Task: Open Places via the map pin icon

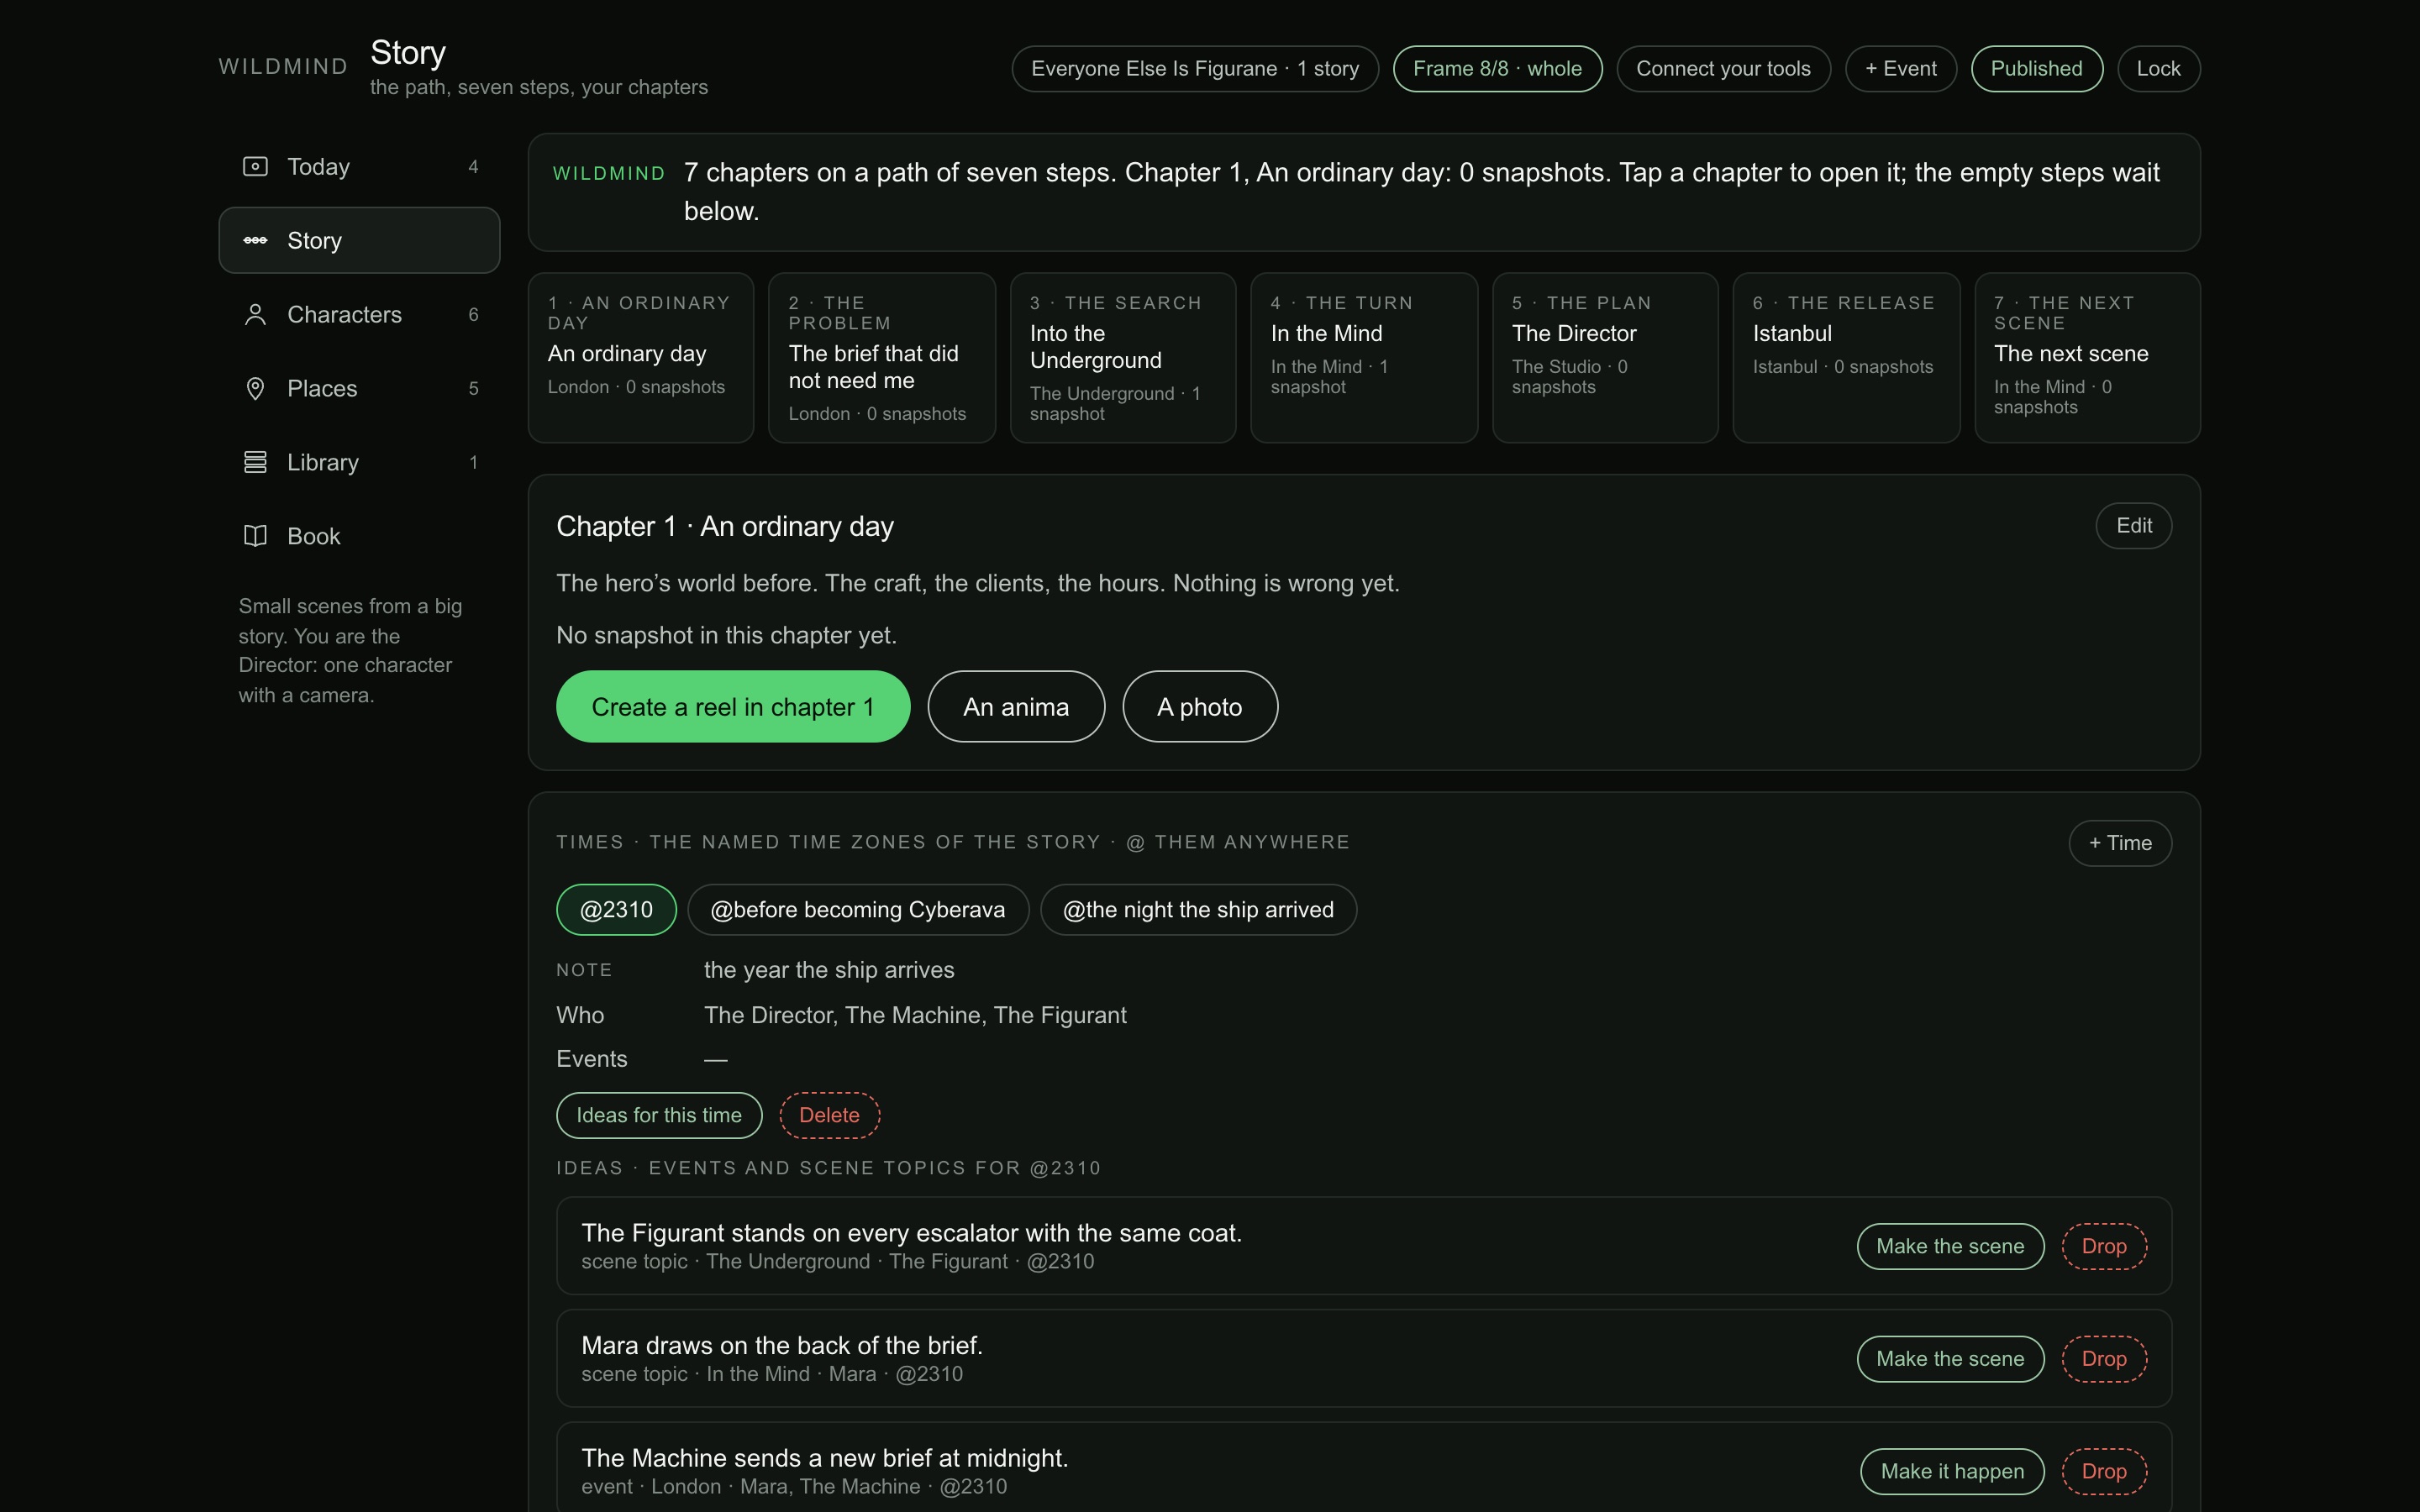Action: (x=255, y=388)
